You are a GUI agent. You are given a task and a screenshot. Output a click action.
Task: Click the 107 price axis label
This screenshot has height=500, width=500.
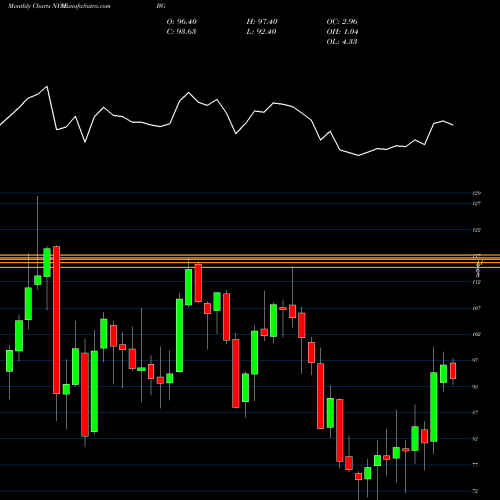477,308
